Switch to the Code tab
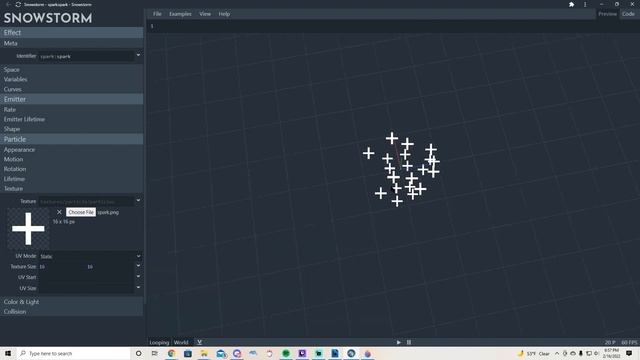Screen dimensions: 640x360 point(628,14)
